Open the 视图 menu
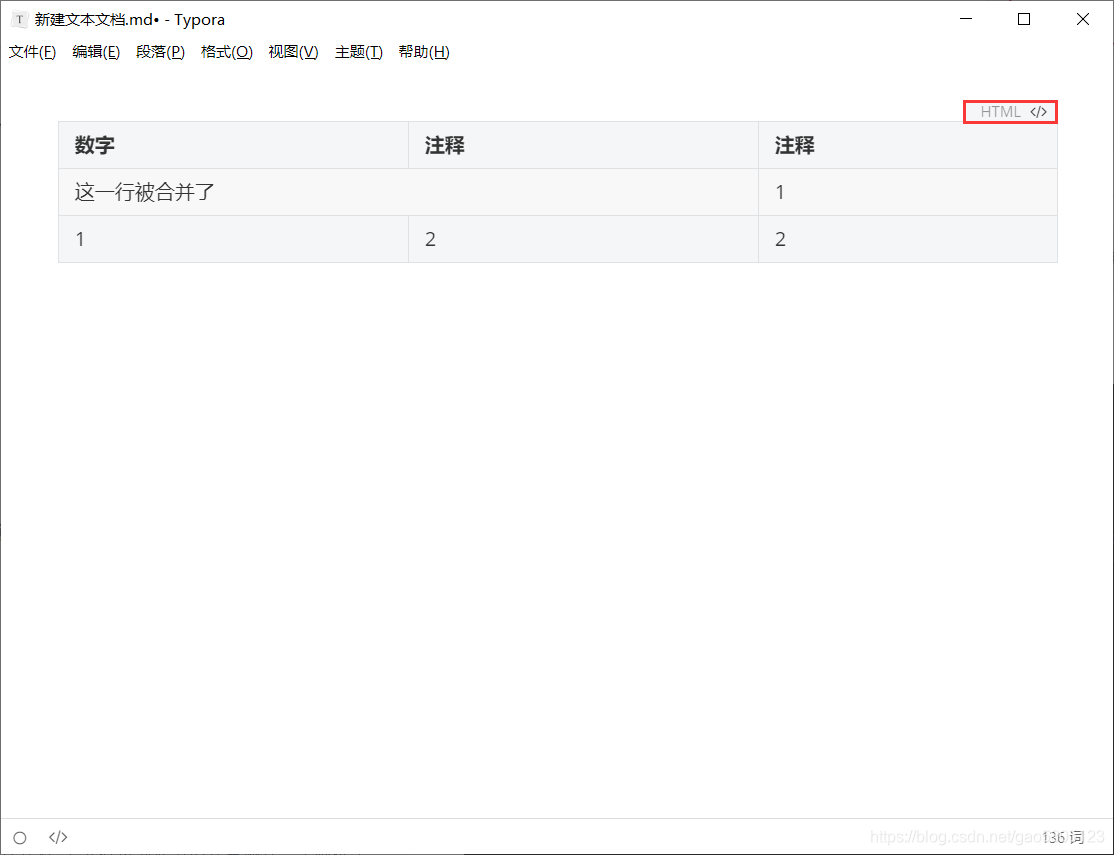Viewport: 1114px width, 855px height. click(292, 52)
